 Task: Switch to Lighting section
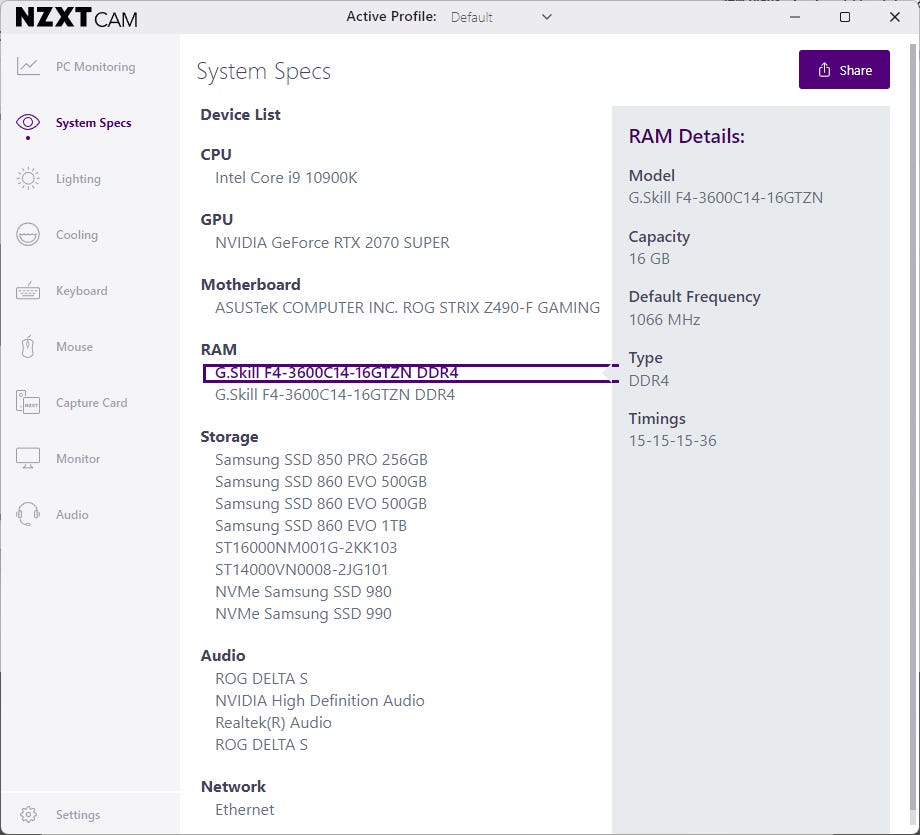[x=78, y=178]
